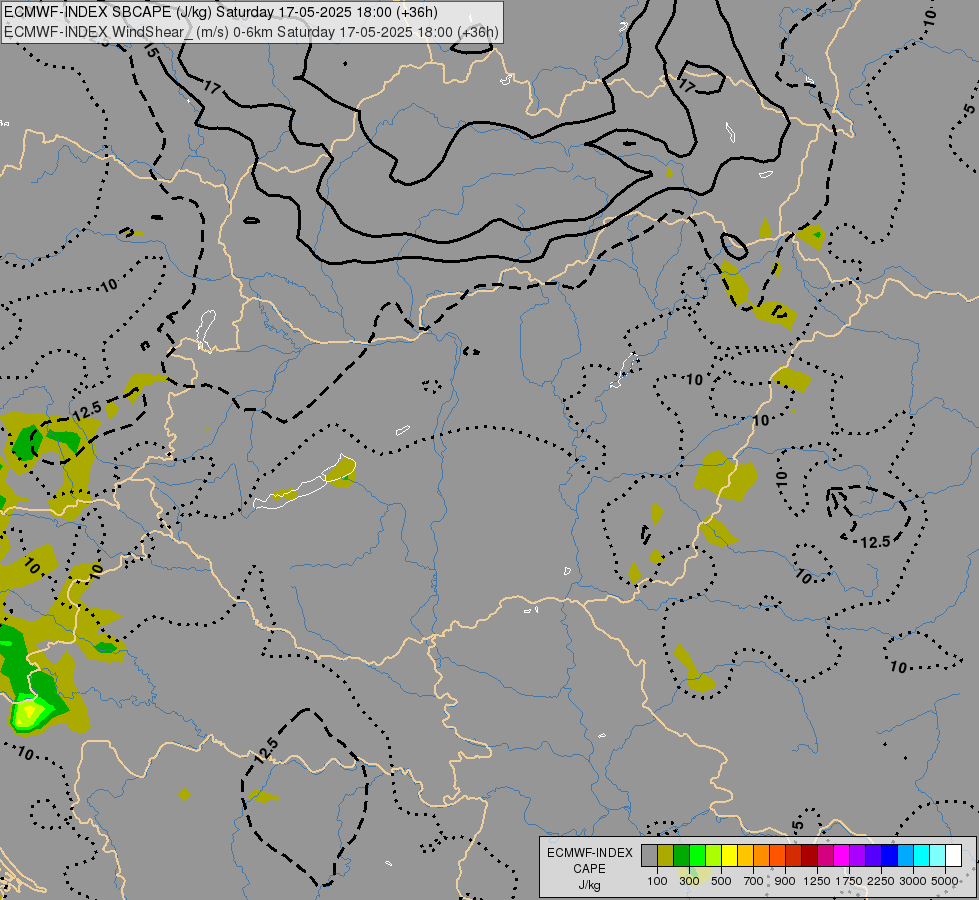Pick the bright magenta legend swatch
Screen dimensions: 979x900
coord(842,855)
